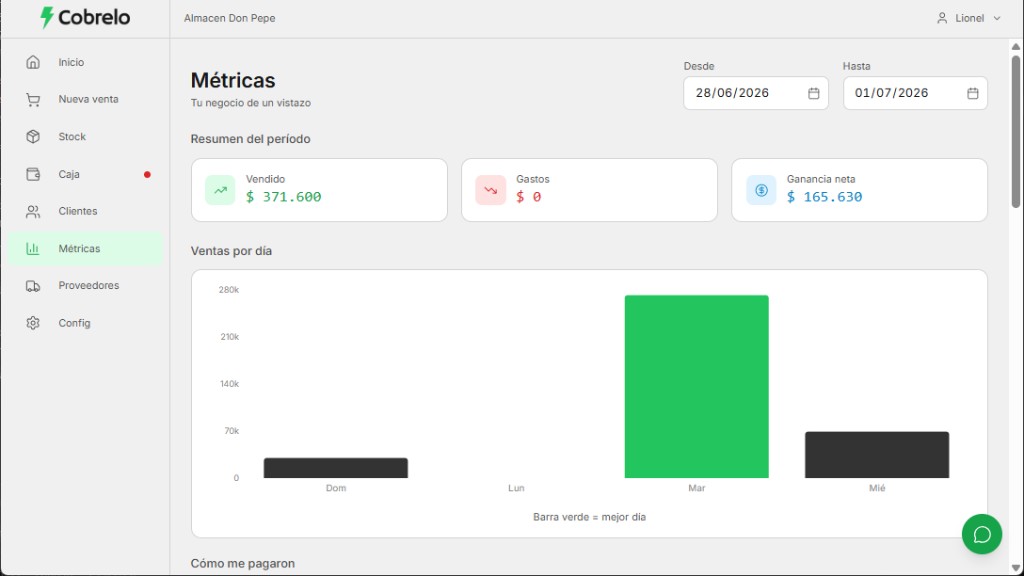This screenshot has width=1024, height=576.
Task: Click the Proveedores truck icon
Action: point(33,286)
